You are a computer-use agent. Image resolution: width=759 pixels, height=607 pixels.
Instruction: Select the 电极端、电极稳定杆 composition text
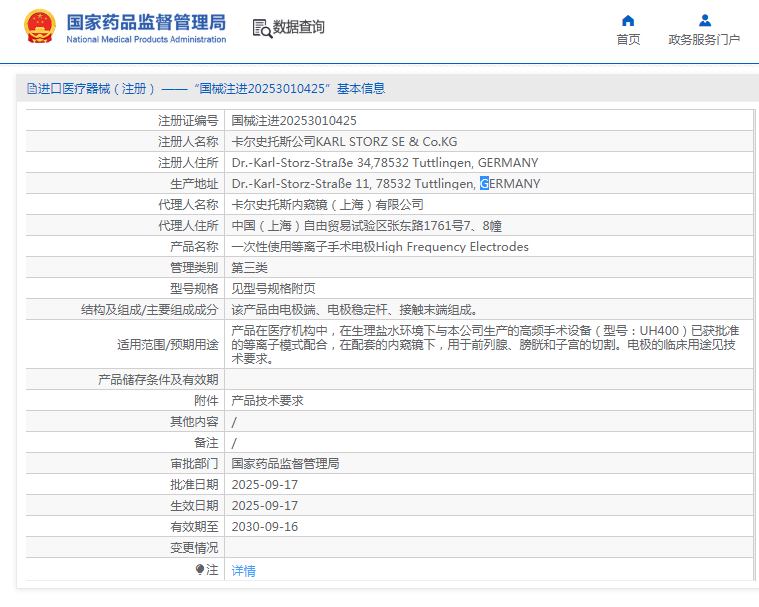[355, 310]
